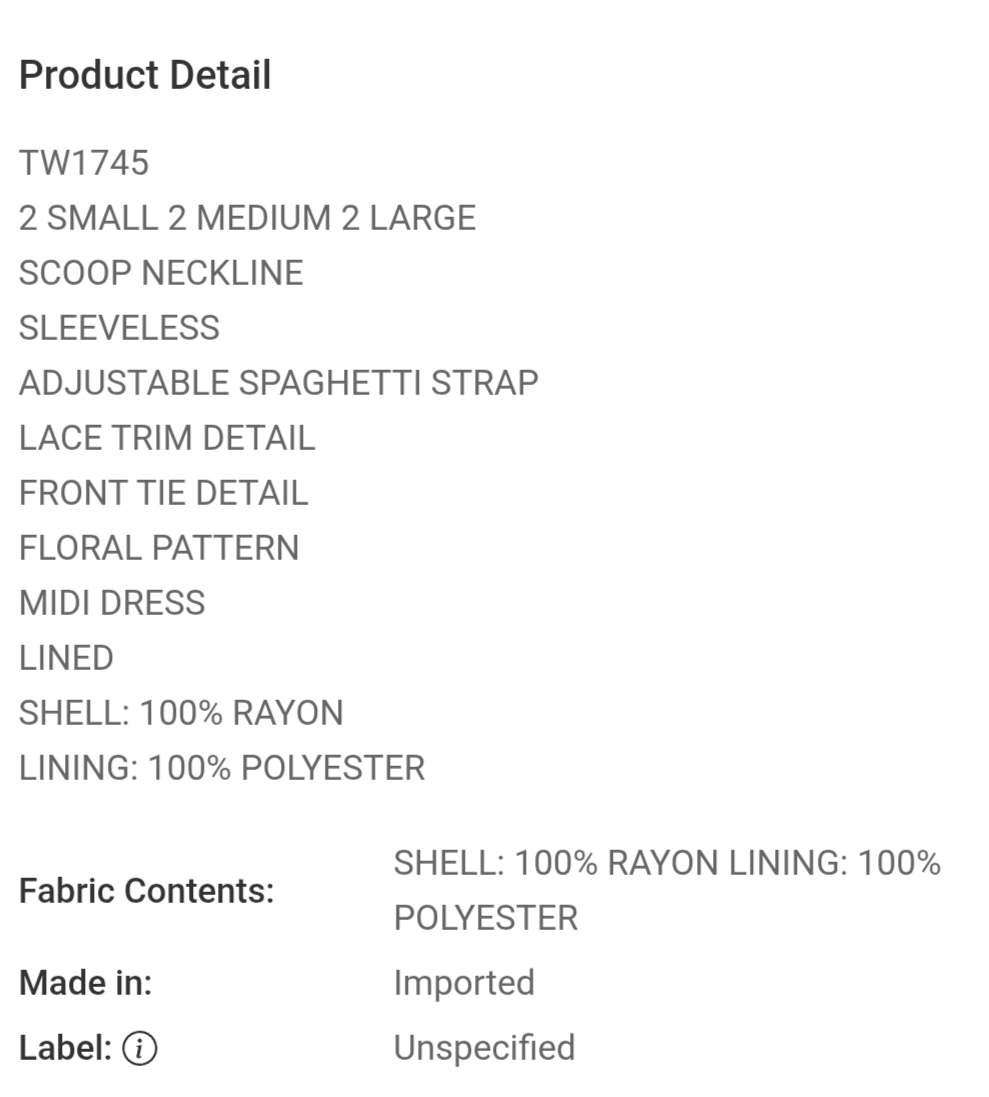Click the LINING: 100% POLYESTER list line
Screen dimensions: 989x1097
(x=222, y=768)
